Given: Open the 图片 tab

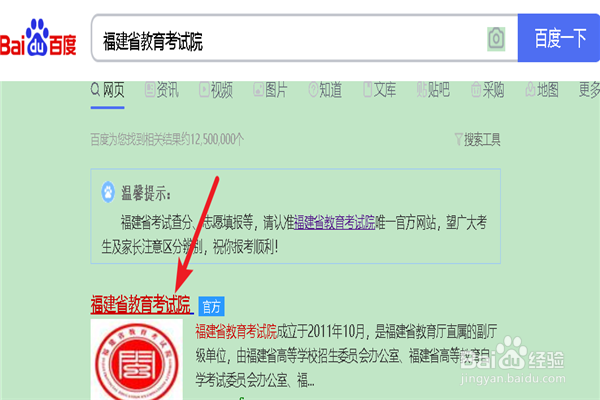Looking at the screenshot, I should [x=270, y=90].
